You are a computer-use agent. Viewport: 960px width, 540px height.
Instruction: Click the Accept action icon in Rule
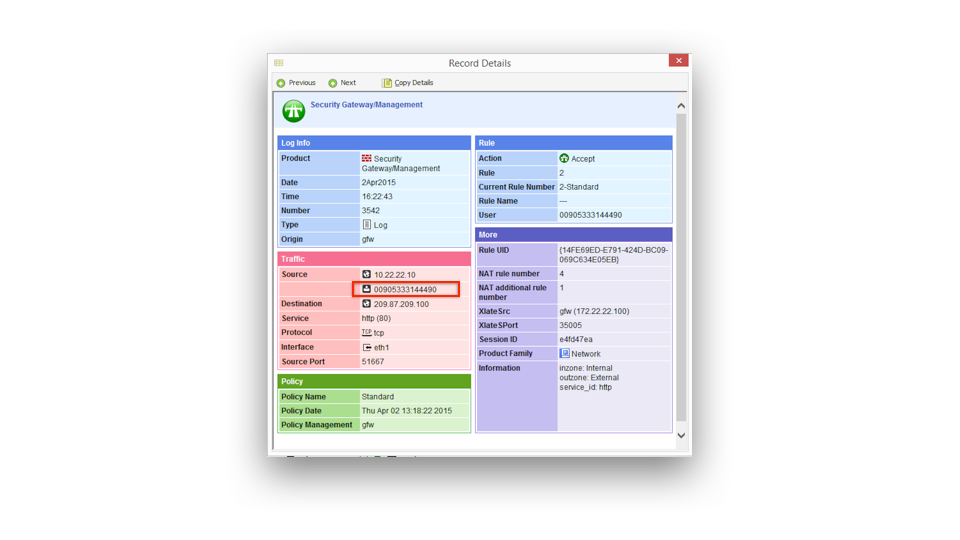tap(564, 159)
